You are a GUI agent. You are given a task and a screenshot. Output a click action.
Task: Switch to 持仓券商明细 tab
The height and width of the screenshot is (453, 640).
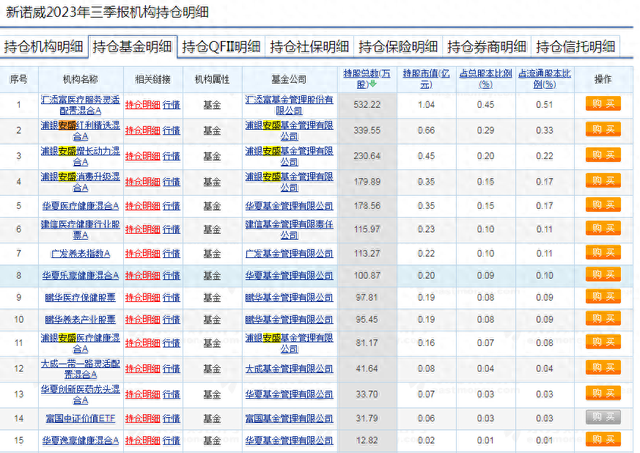point(487,47)
